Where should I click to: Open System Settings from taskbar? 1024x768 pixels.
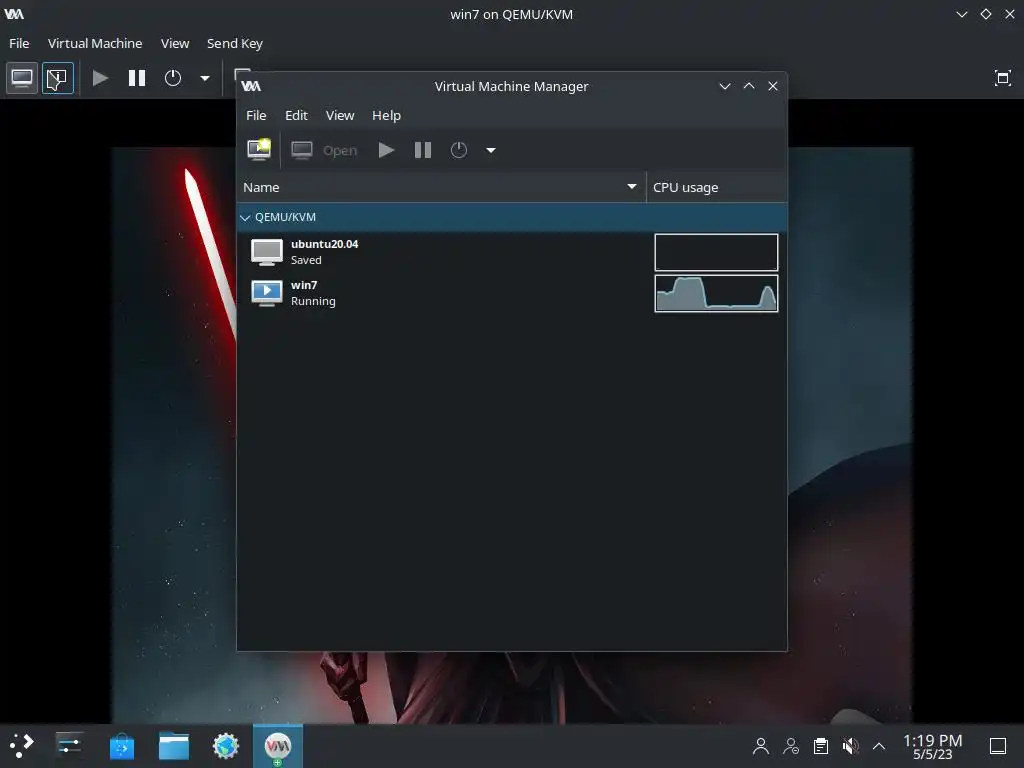point(69,745)
